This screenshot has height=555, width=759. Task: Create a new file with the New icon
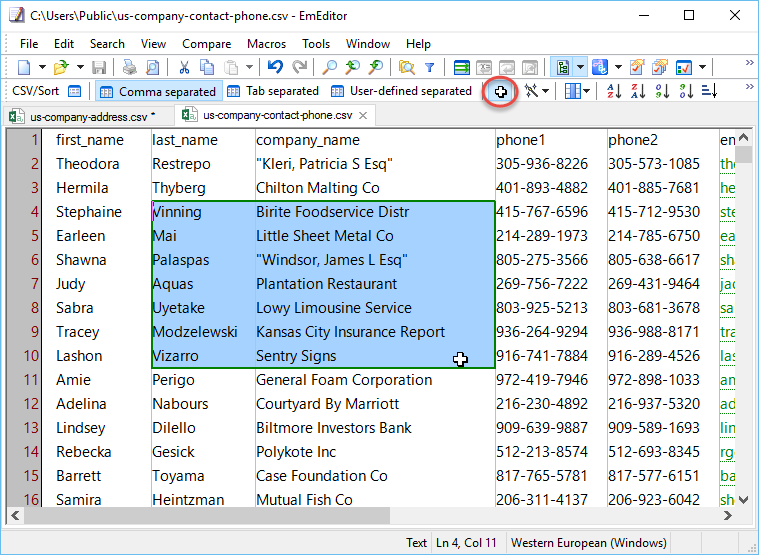click(24, 67)
